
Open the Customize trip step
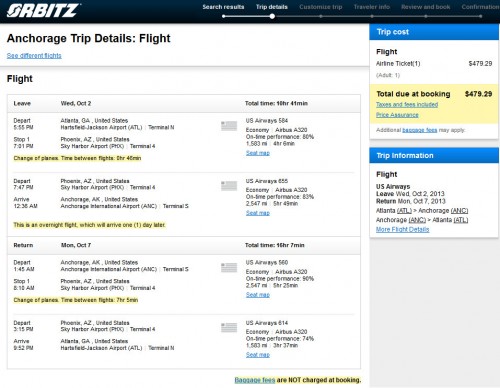tap(321, 7)
